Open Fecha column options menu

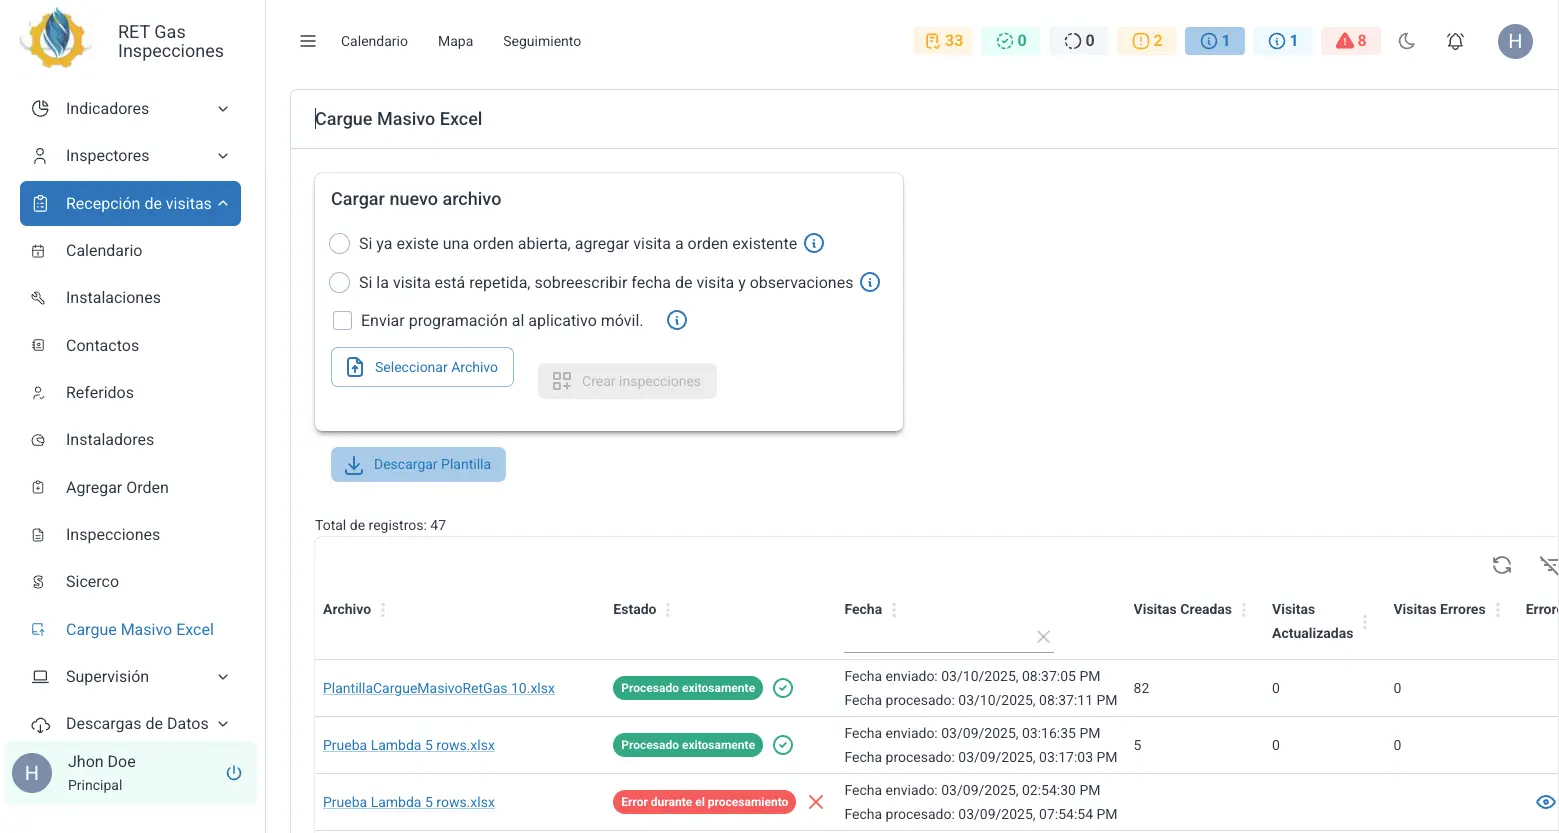[894, 609]
